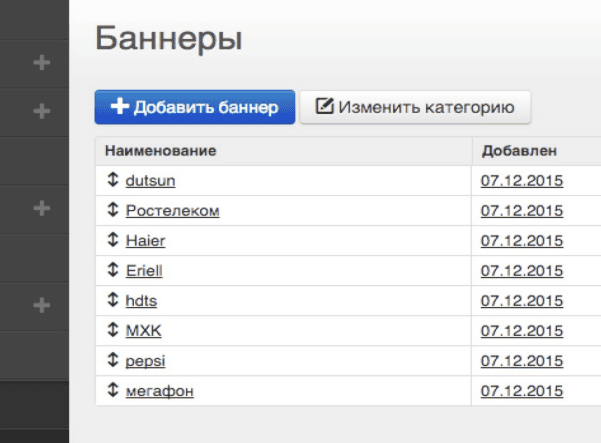
Task: Click the Добавлен column header
Action: point(519,151)
